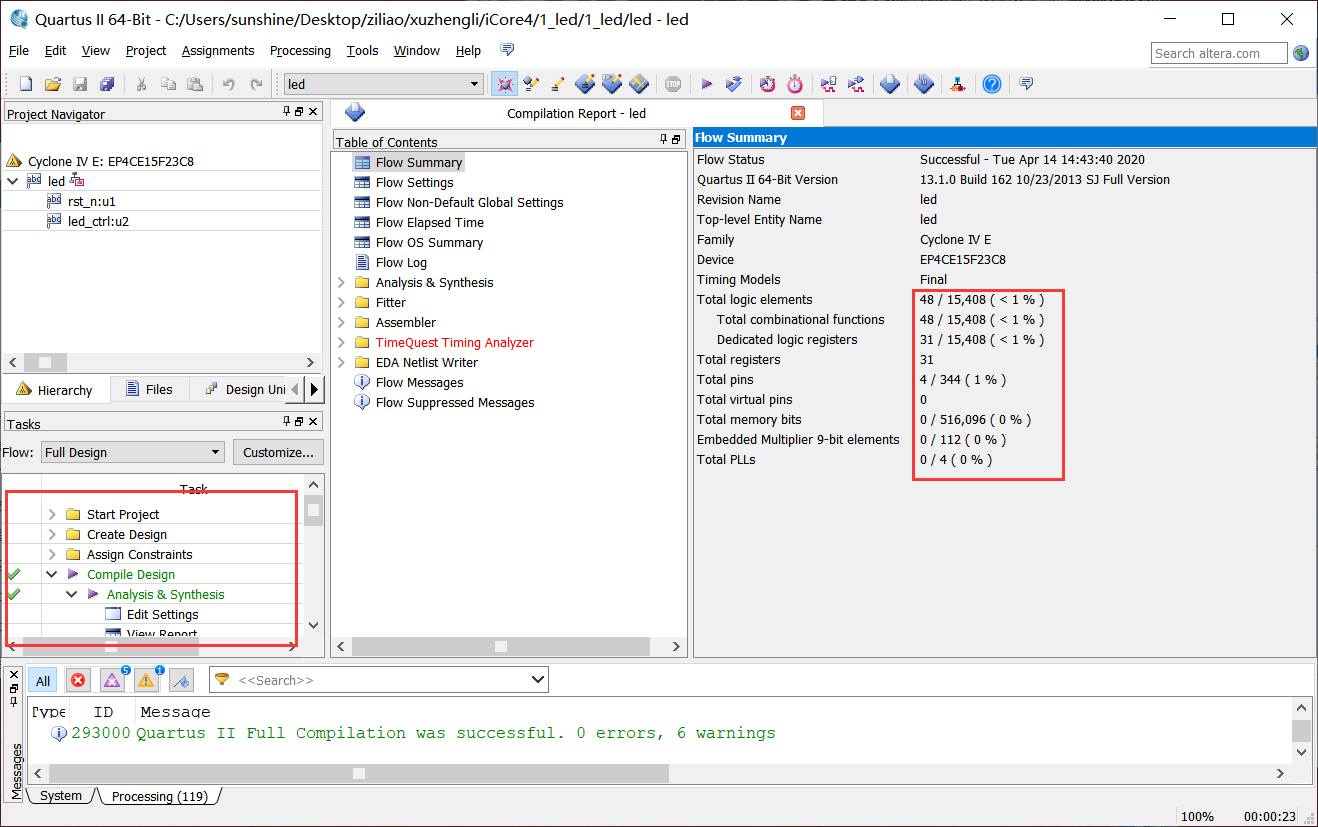This screenshot has width=1318, height=827.
Task: Open the led revision dropdown in toolbar
Action: coord(475,84)
